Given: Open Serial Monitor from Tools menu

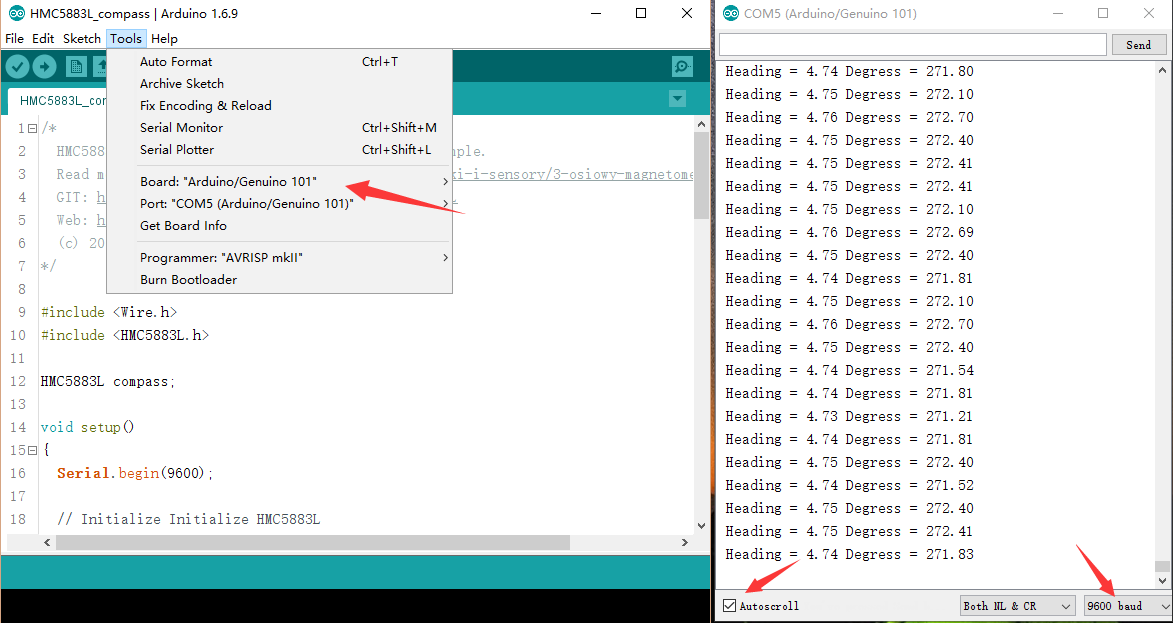Looking at the screenshot, I should pyautogui.click(x=280, y=128).
